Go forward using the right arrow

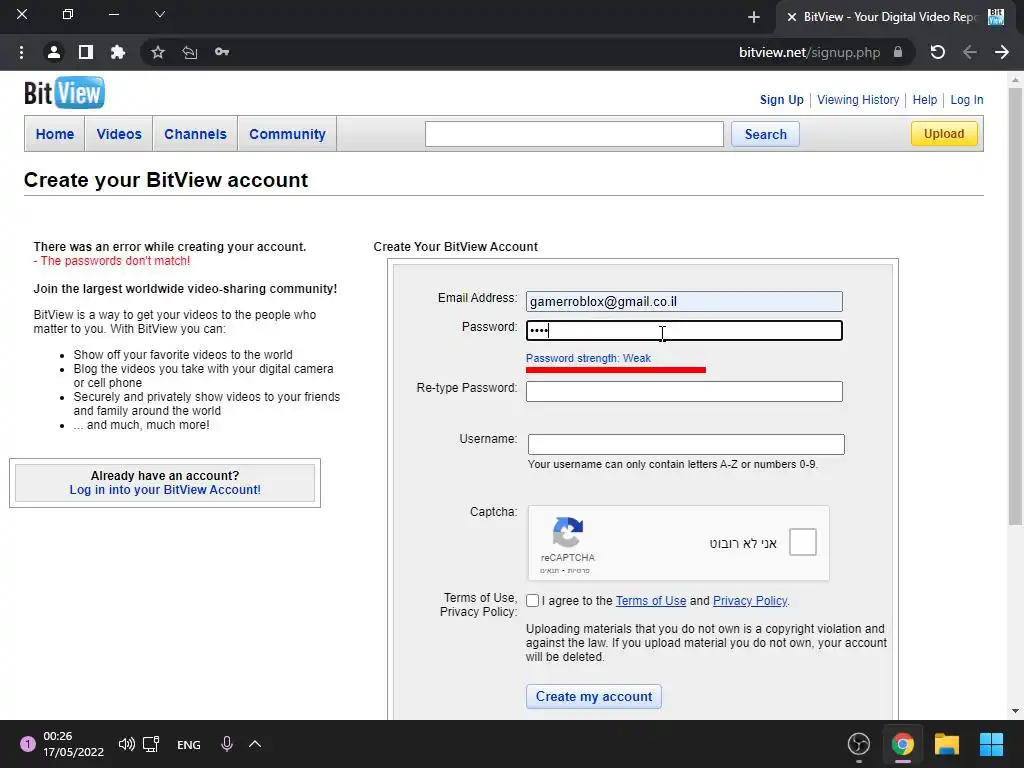pyautogui.click(x=1002, y=52)
